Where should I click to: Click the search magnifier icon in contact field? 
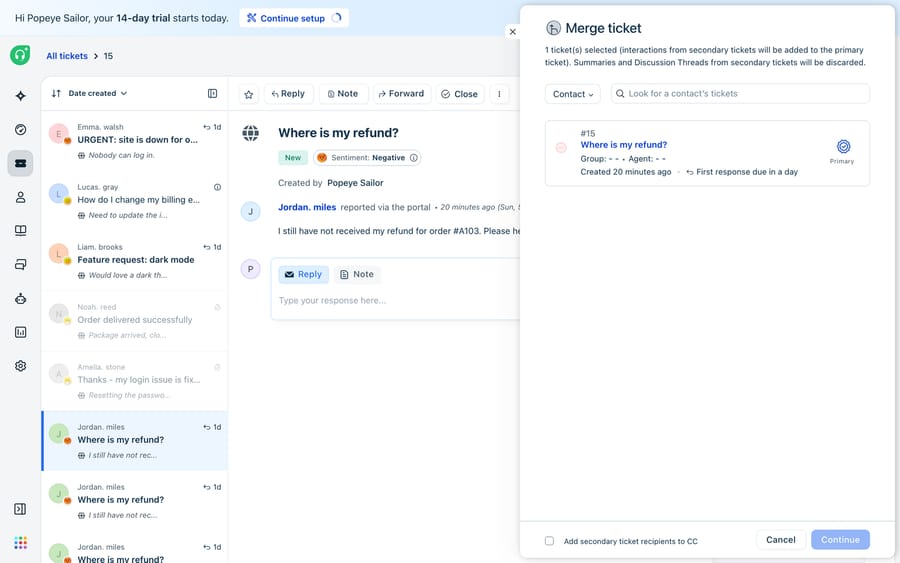point(620,94)
